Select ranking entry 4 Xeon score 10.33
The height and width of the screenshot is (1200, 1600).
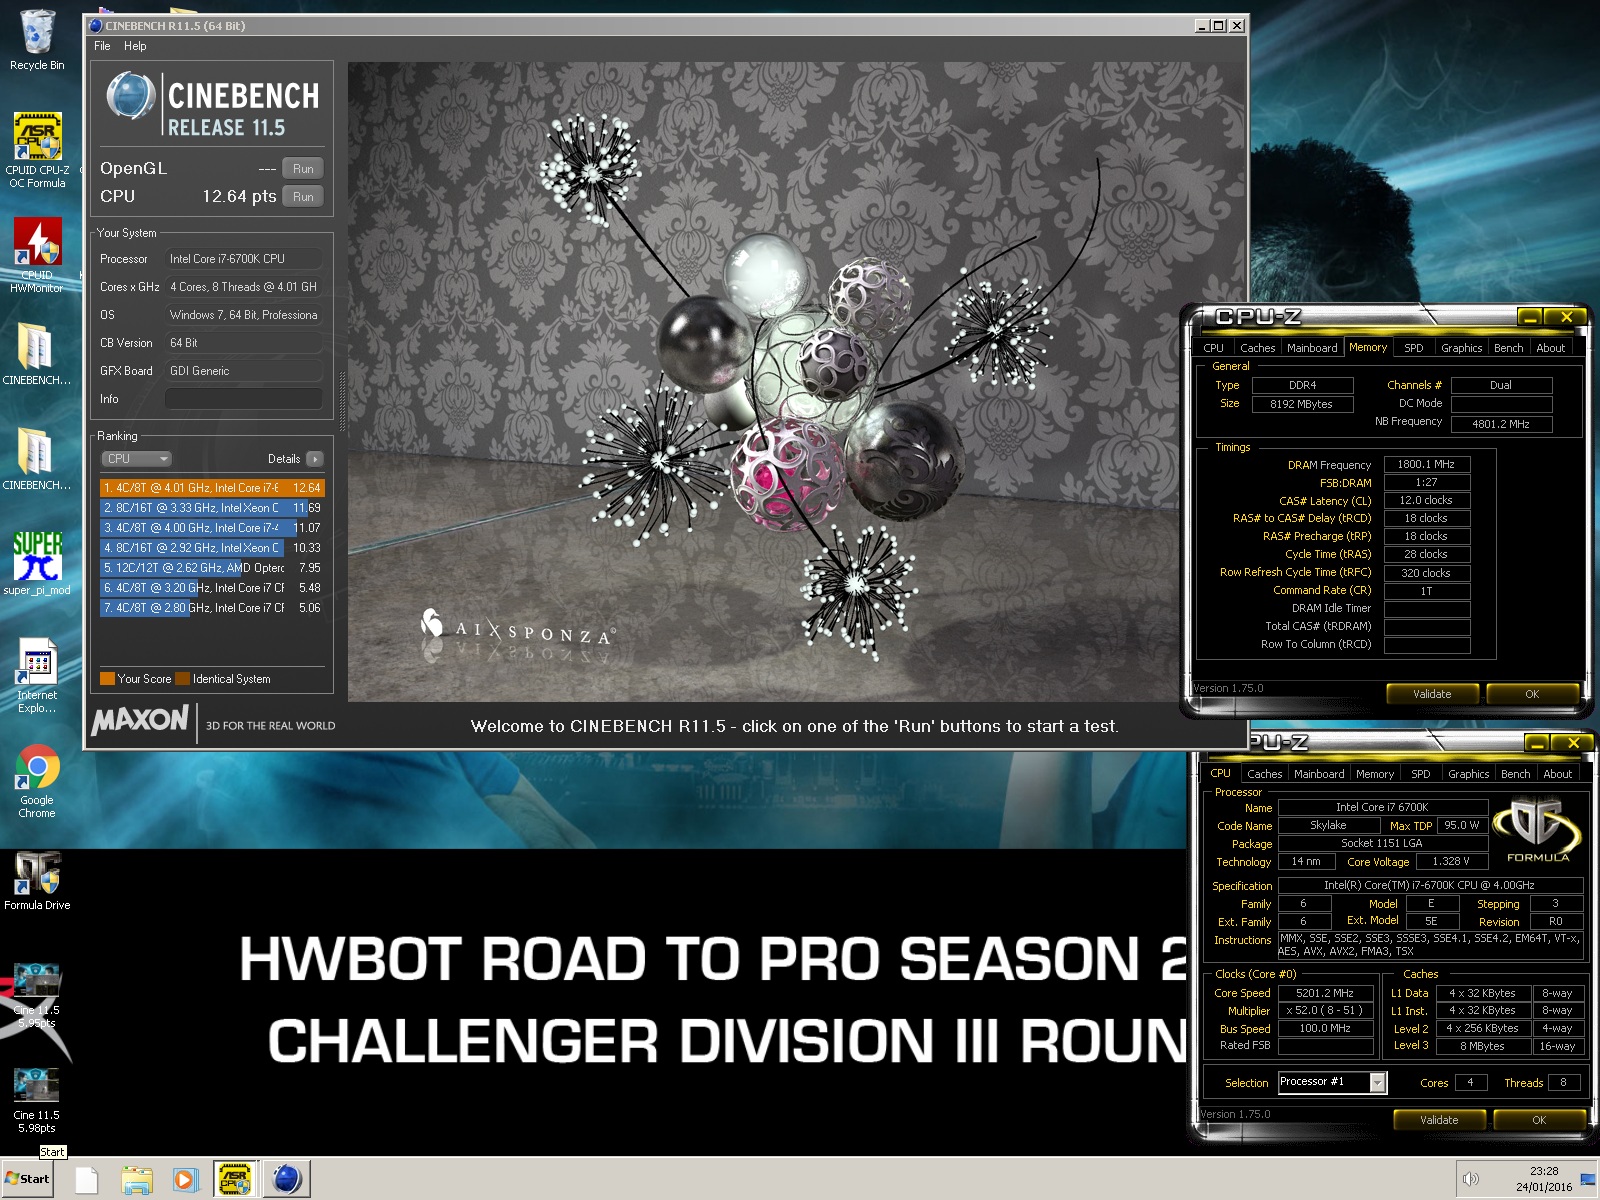[212, 548]
